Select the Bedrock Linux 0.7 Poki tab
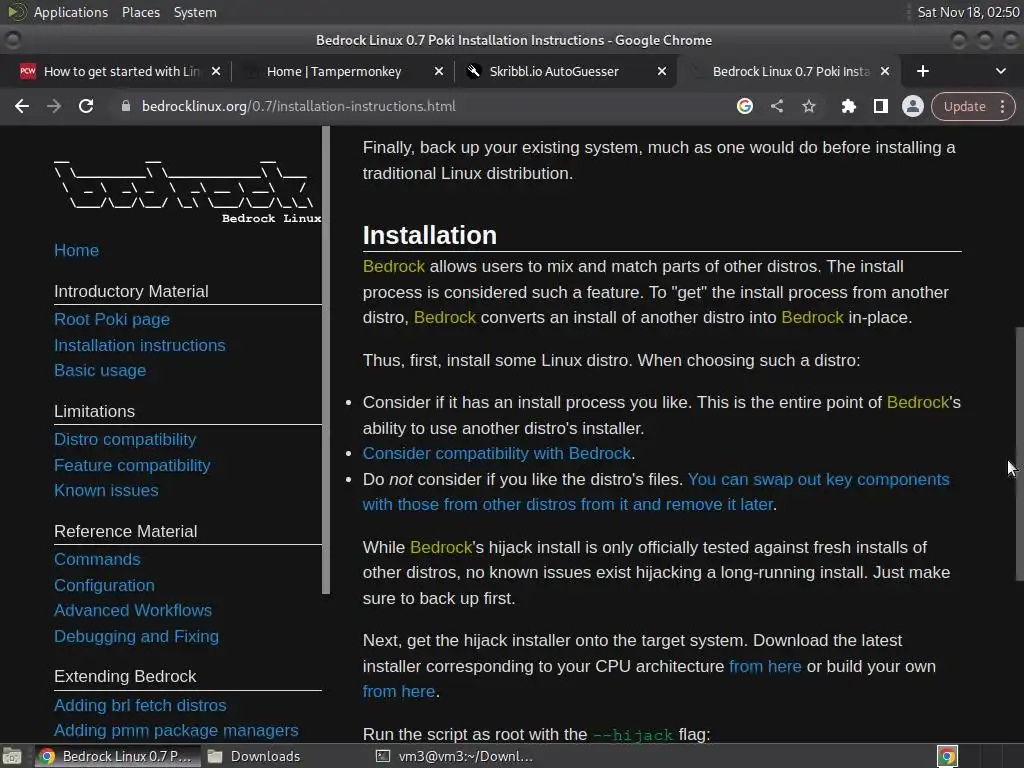 point(791,71)
